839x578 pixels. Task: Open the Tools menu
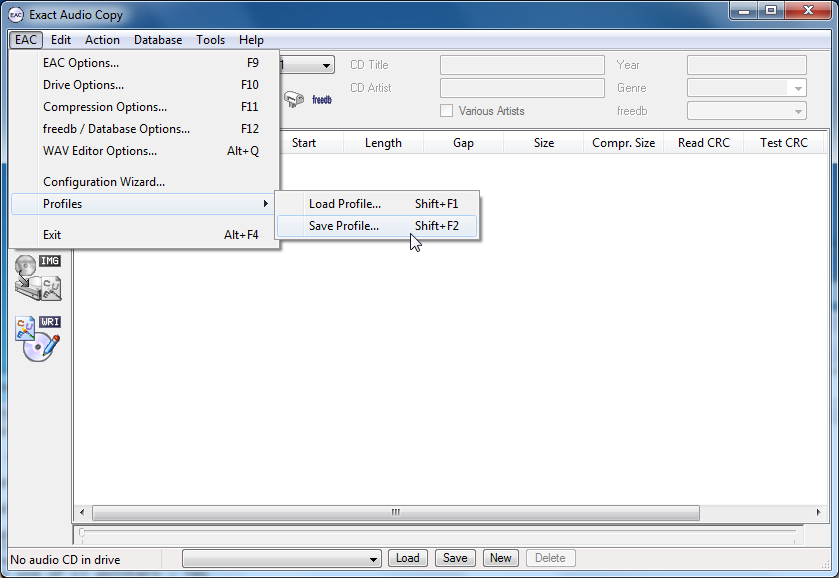pyautogui.click(x=210, y=40)
